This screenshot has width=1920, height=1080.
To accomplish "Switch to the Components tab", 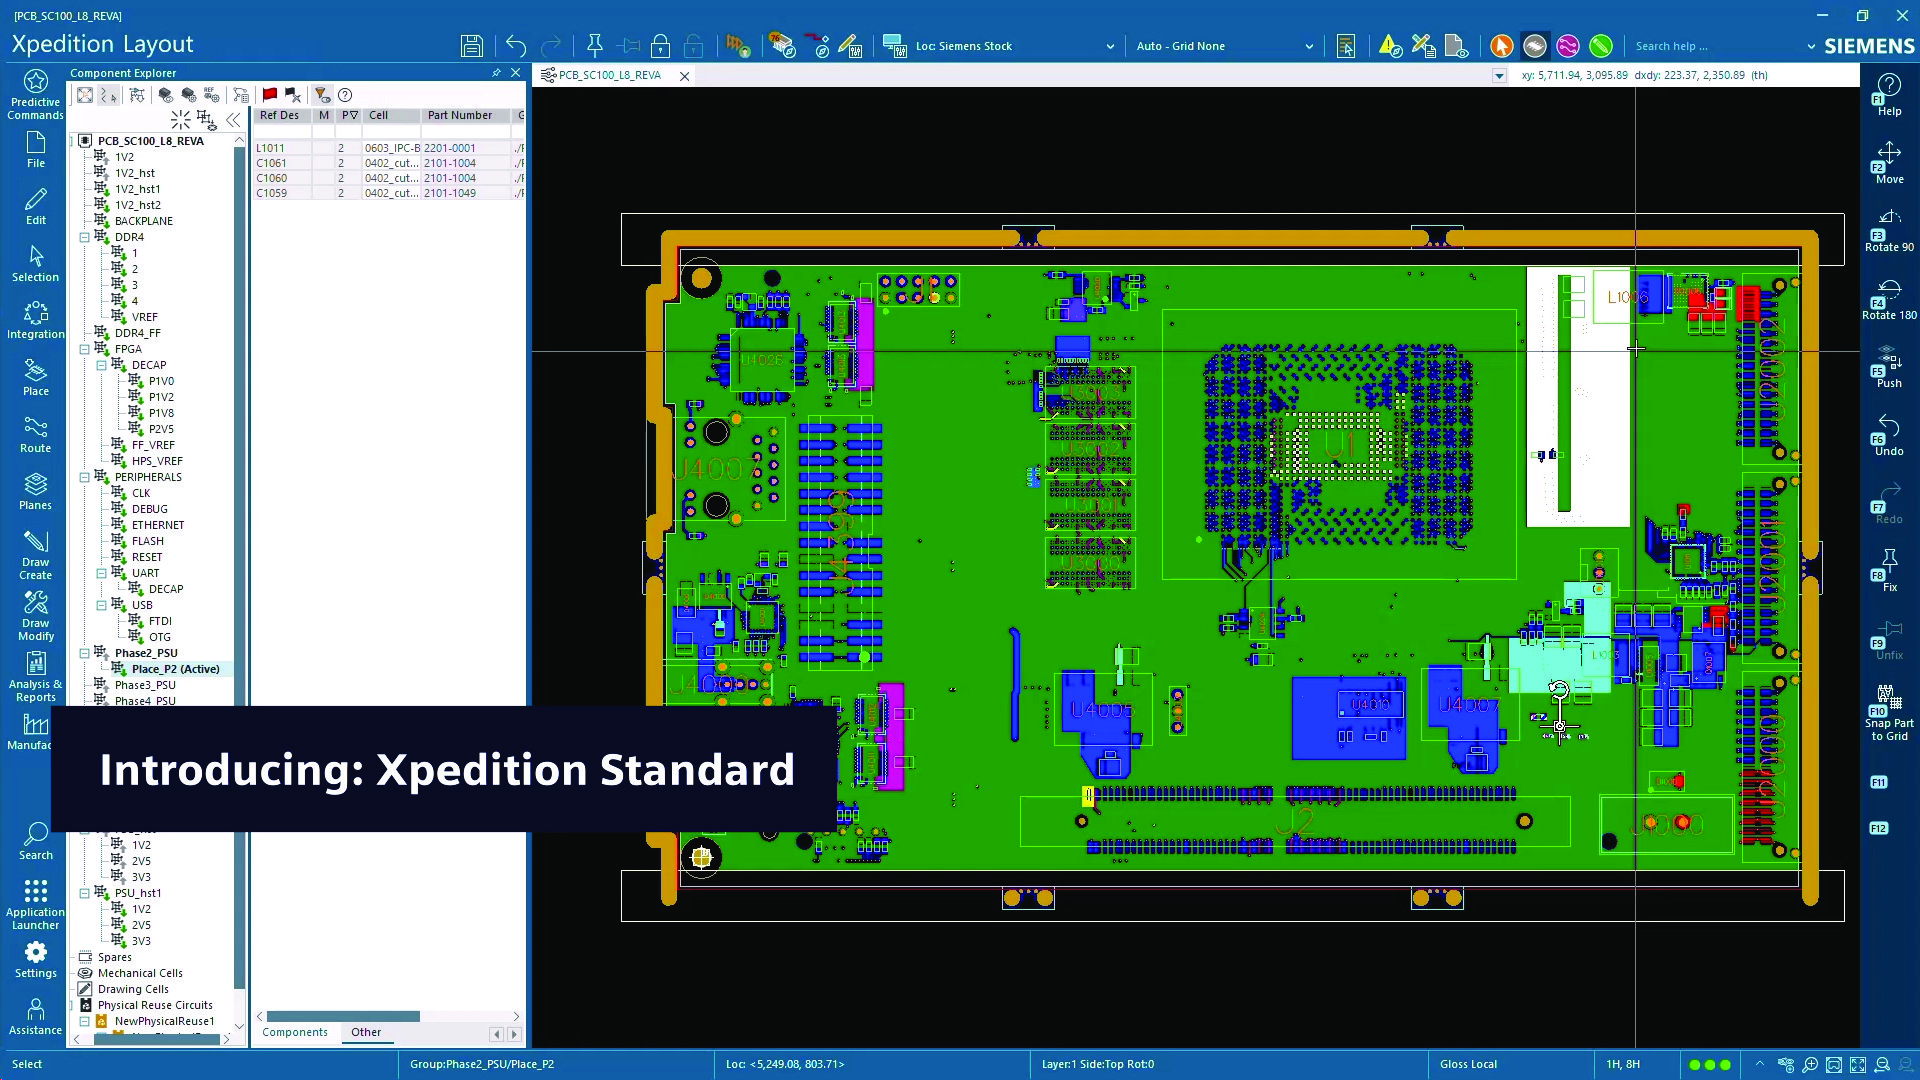I will (295, 1032).
